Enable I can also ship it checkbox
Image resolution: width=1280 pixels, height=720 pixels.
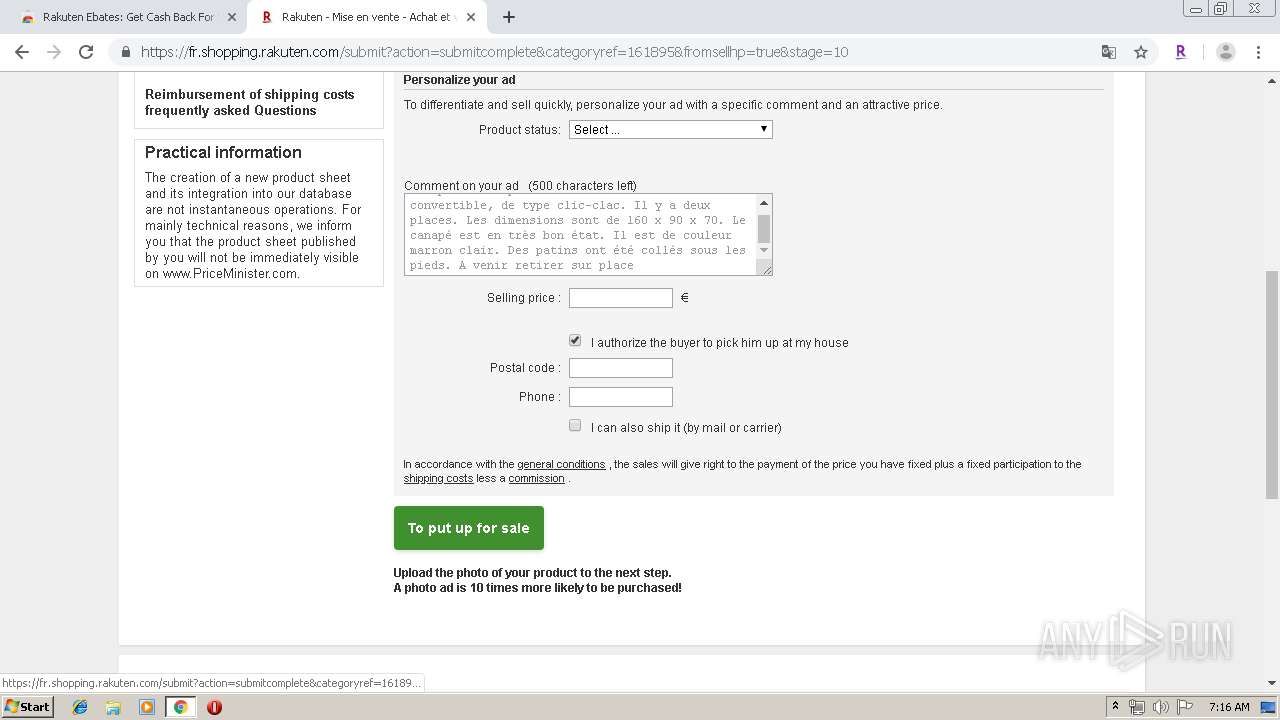(575, 426)
